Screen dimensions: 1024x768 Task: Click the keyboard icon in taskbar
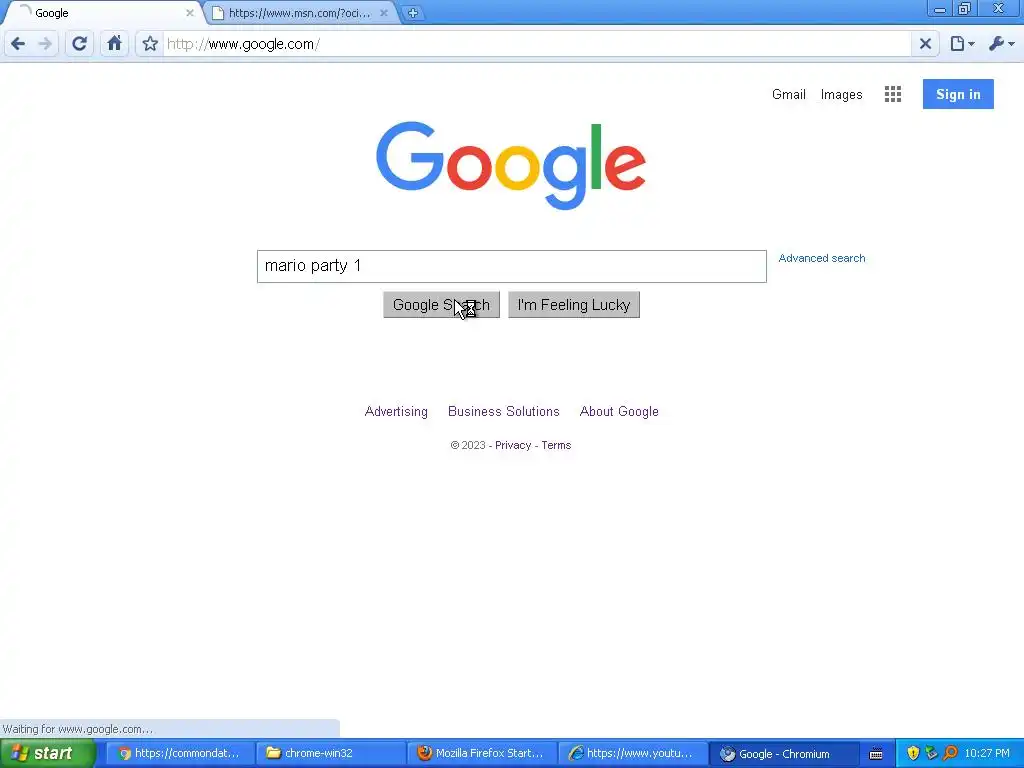tap(876, 754)
